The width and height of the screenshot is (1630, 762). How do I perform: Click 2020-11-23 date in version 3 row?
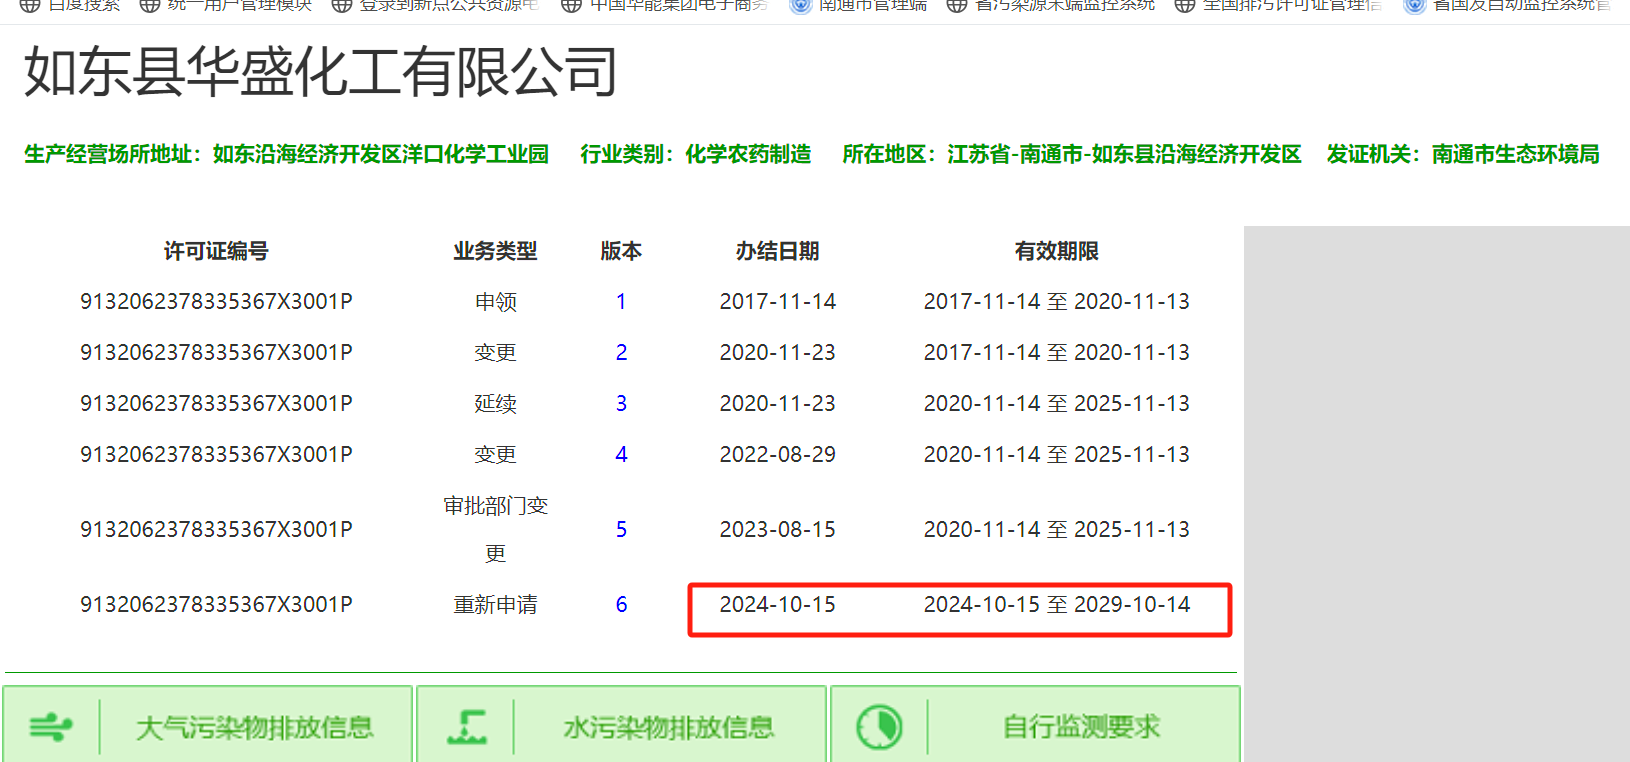[x=778, y=404]
